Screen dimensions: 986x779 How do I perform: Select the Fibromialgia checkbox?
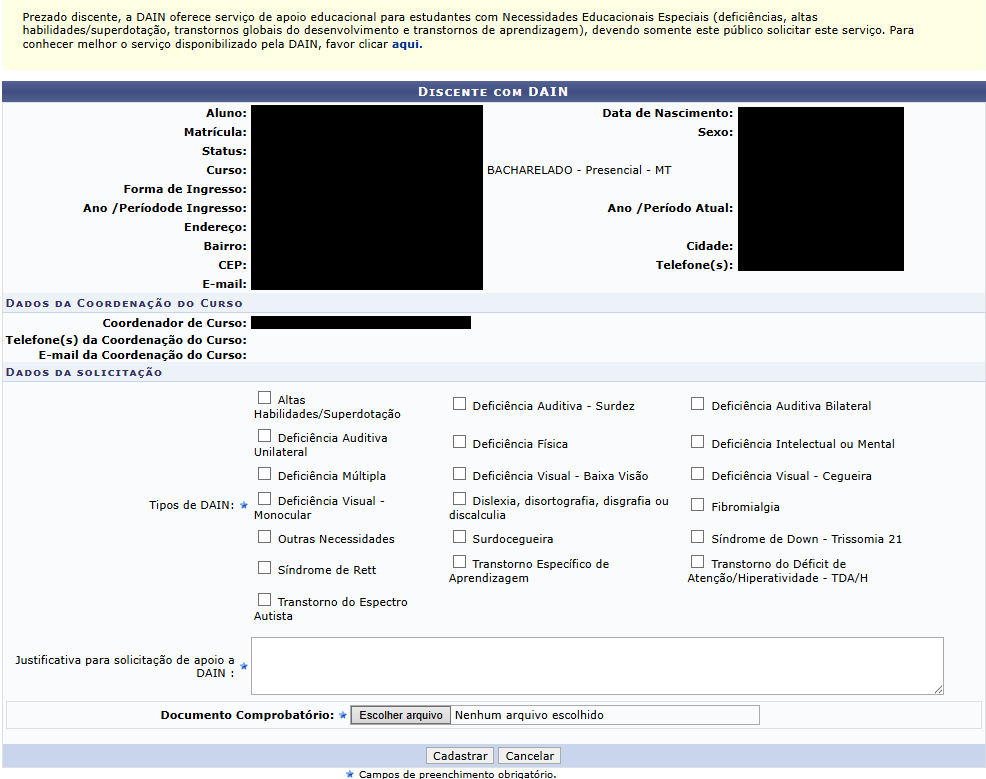point(697,505)
